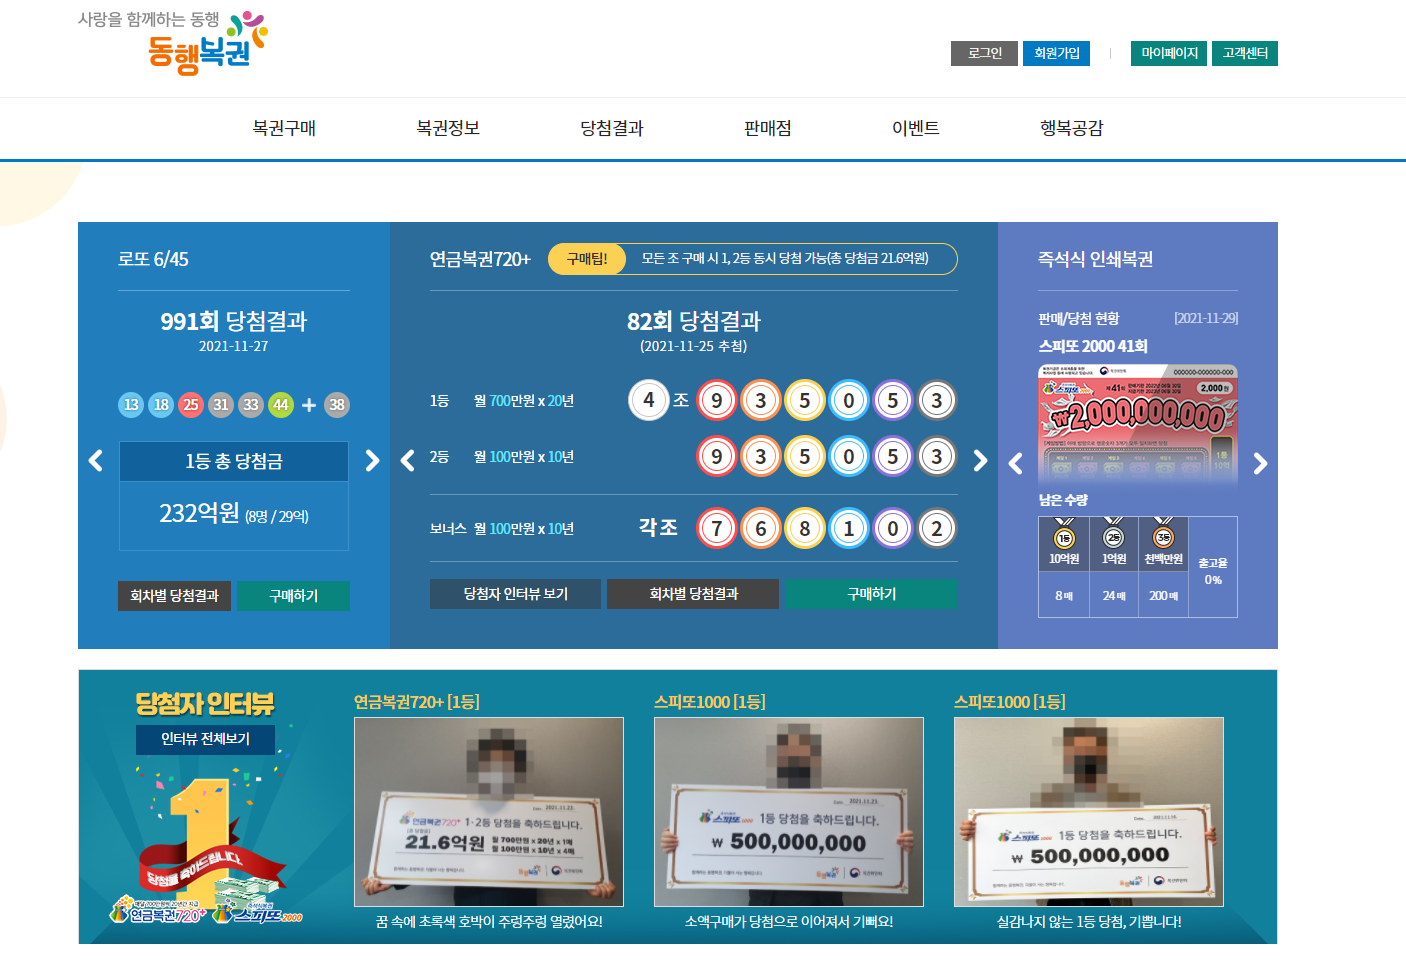Click 연금복권 회차별 당첨결과 button
The height and width of the screenshot is (966, 1406).
pyautogui.click(x=693, y=594)
